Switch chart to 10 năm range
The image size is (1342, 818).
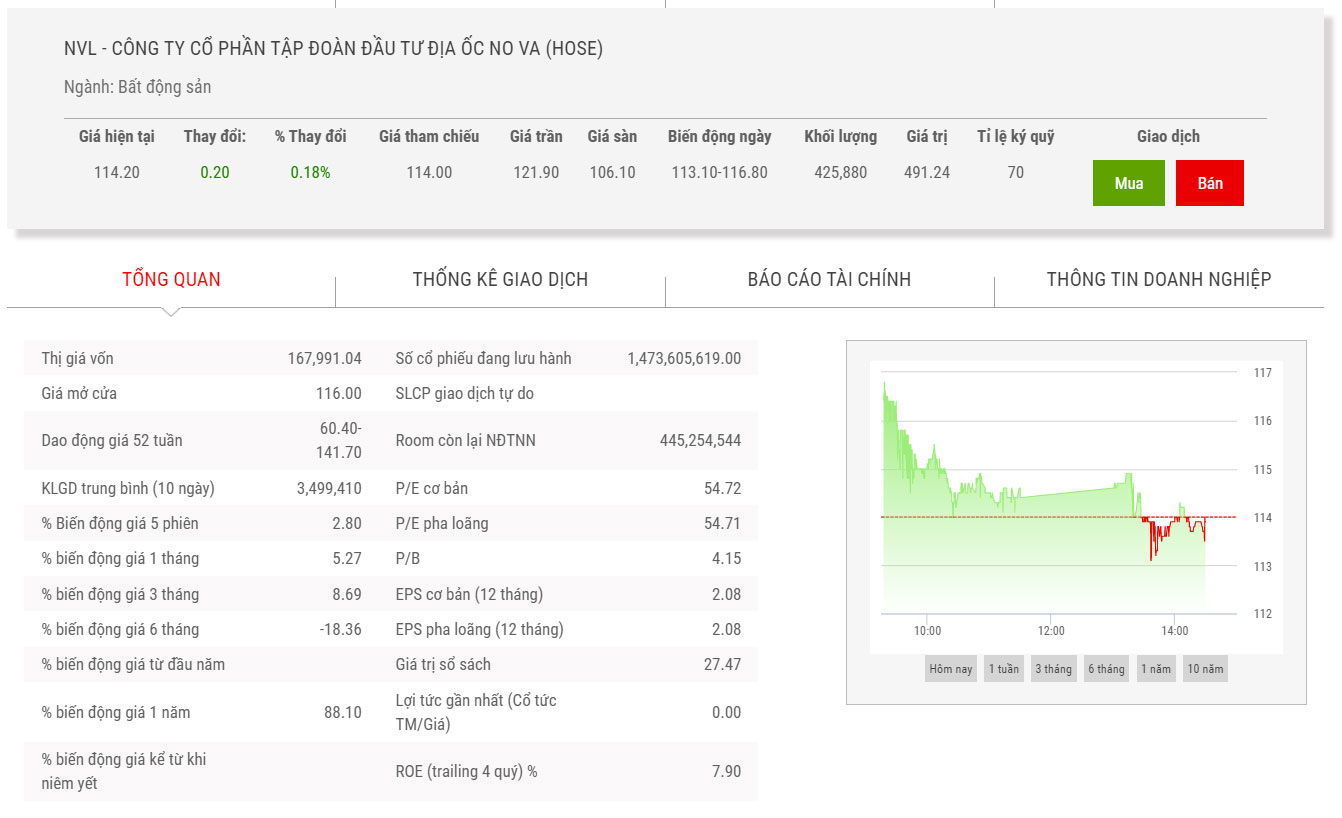[1205, 669]
